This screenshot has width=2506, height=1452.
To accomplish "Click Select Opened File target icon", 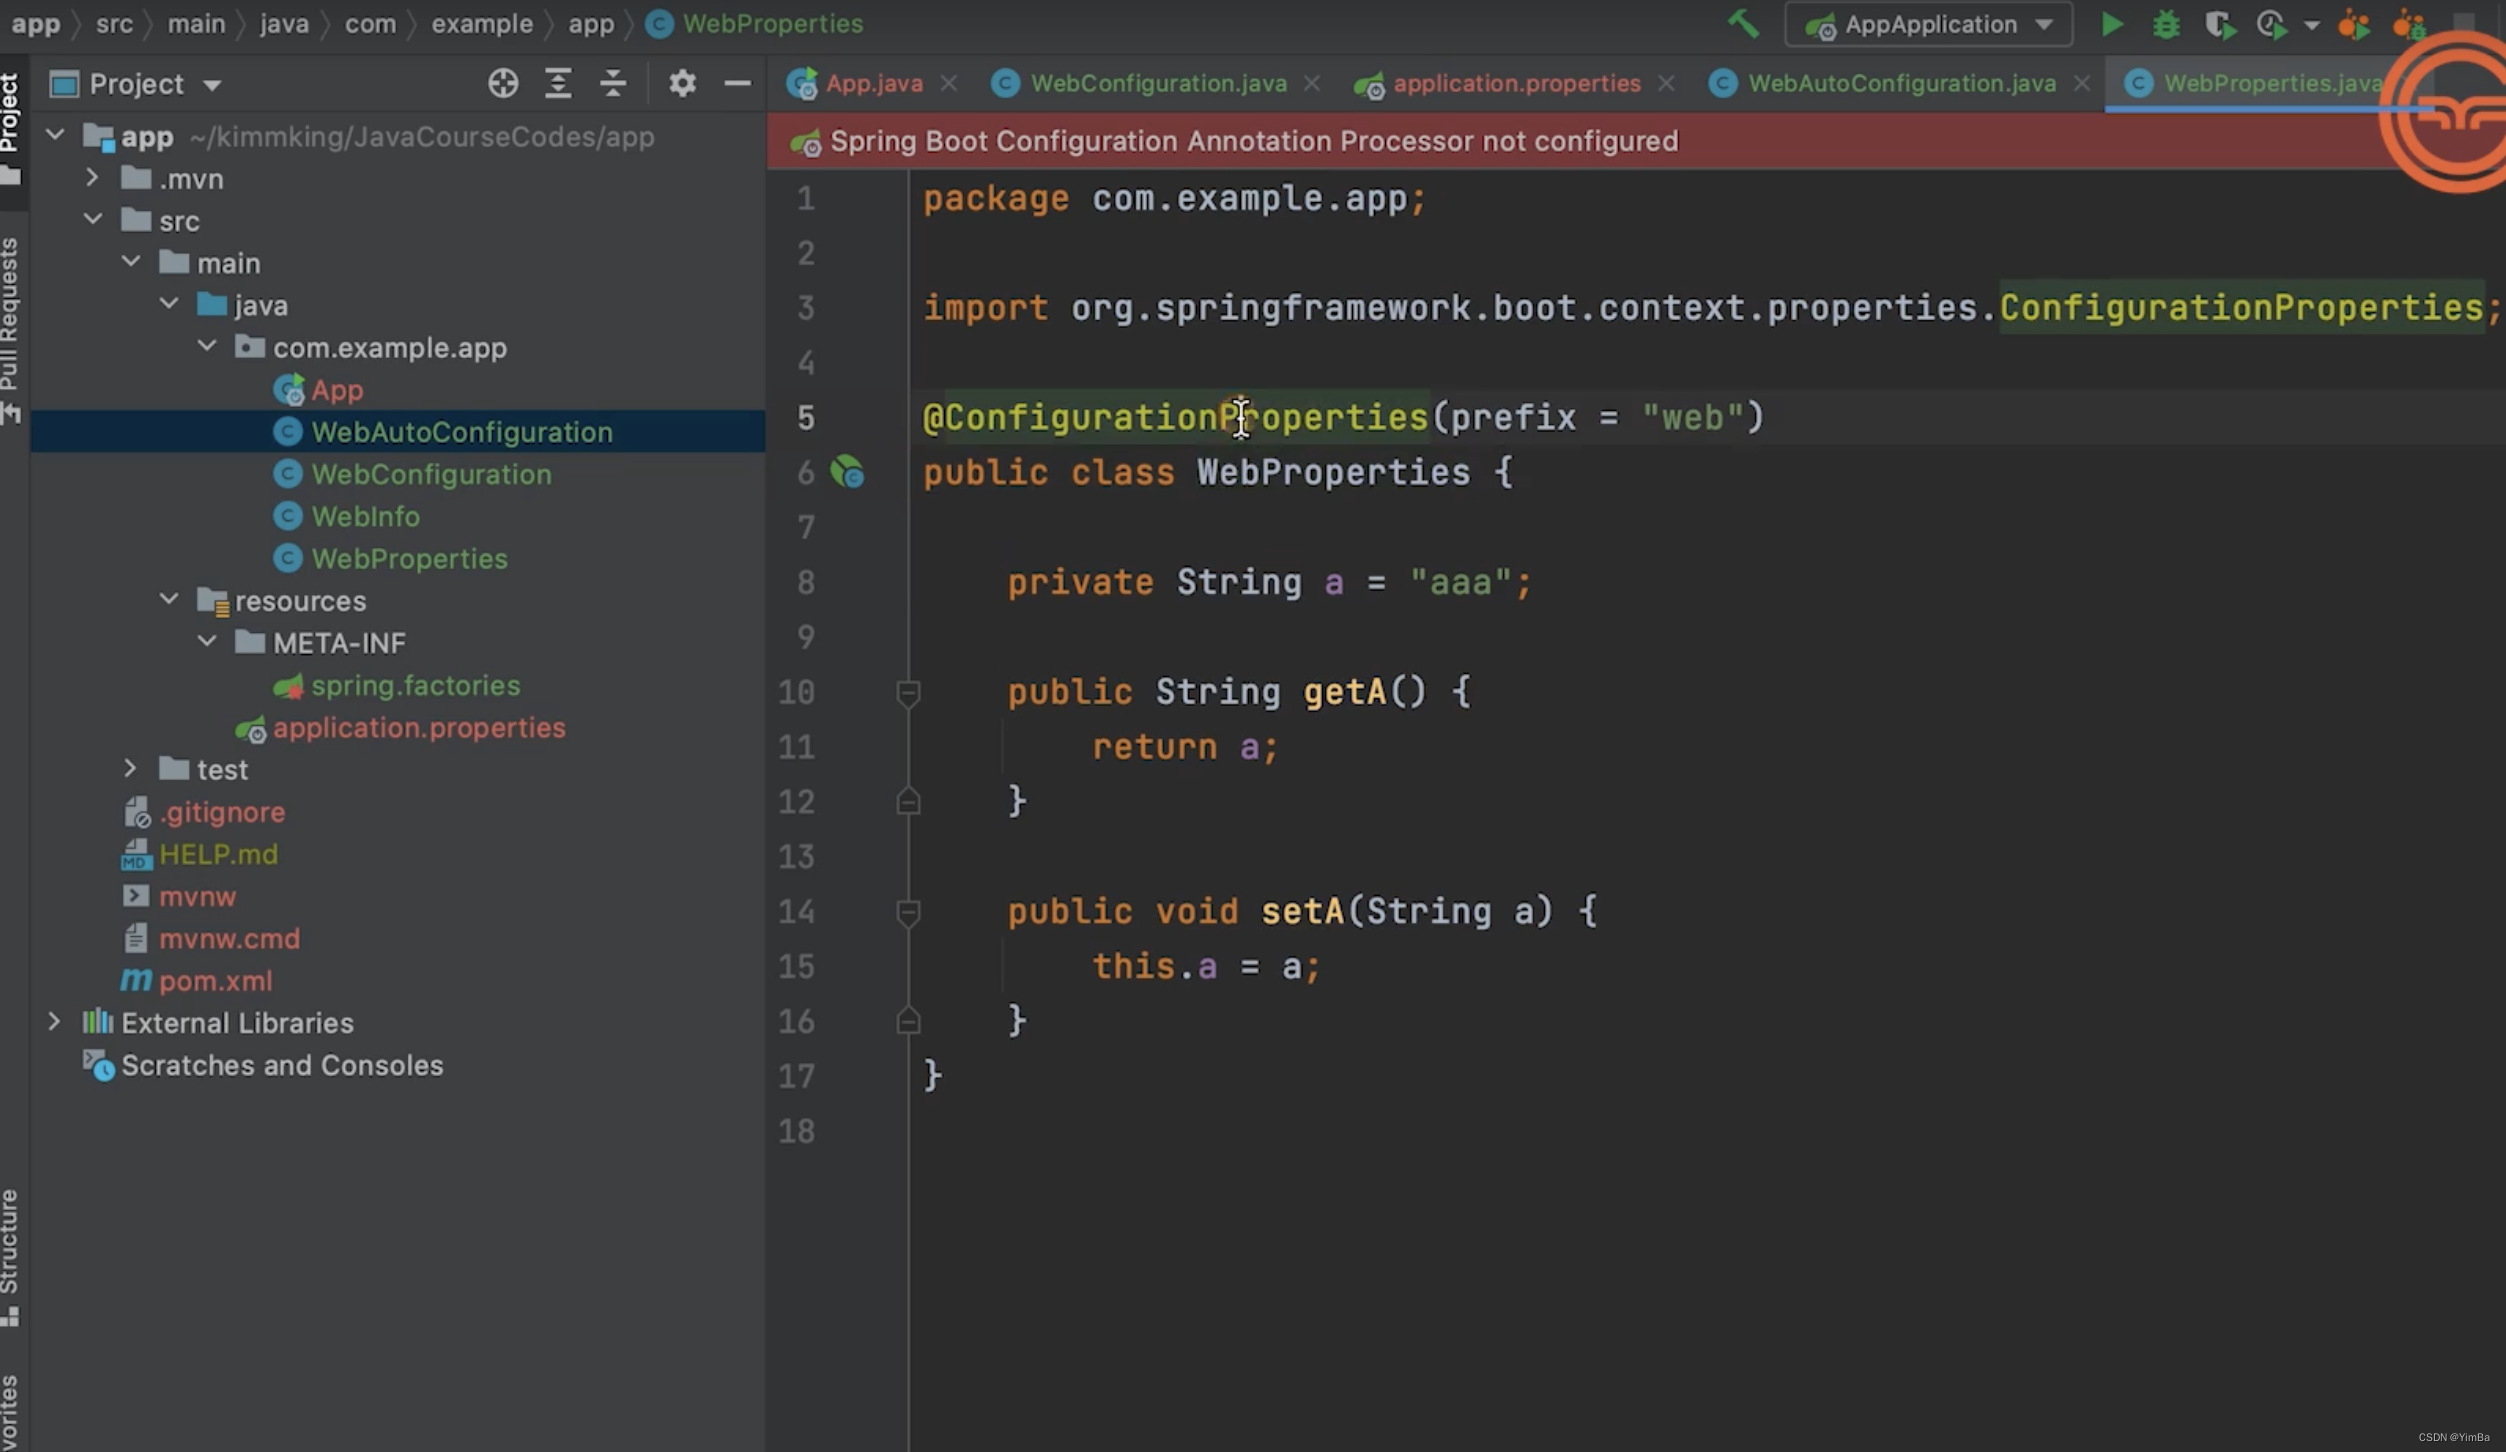I will pyautogui.click(x=502, y=83).
